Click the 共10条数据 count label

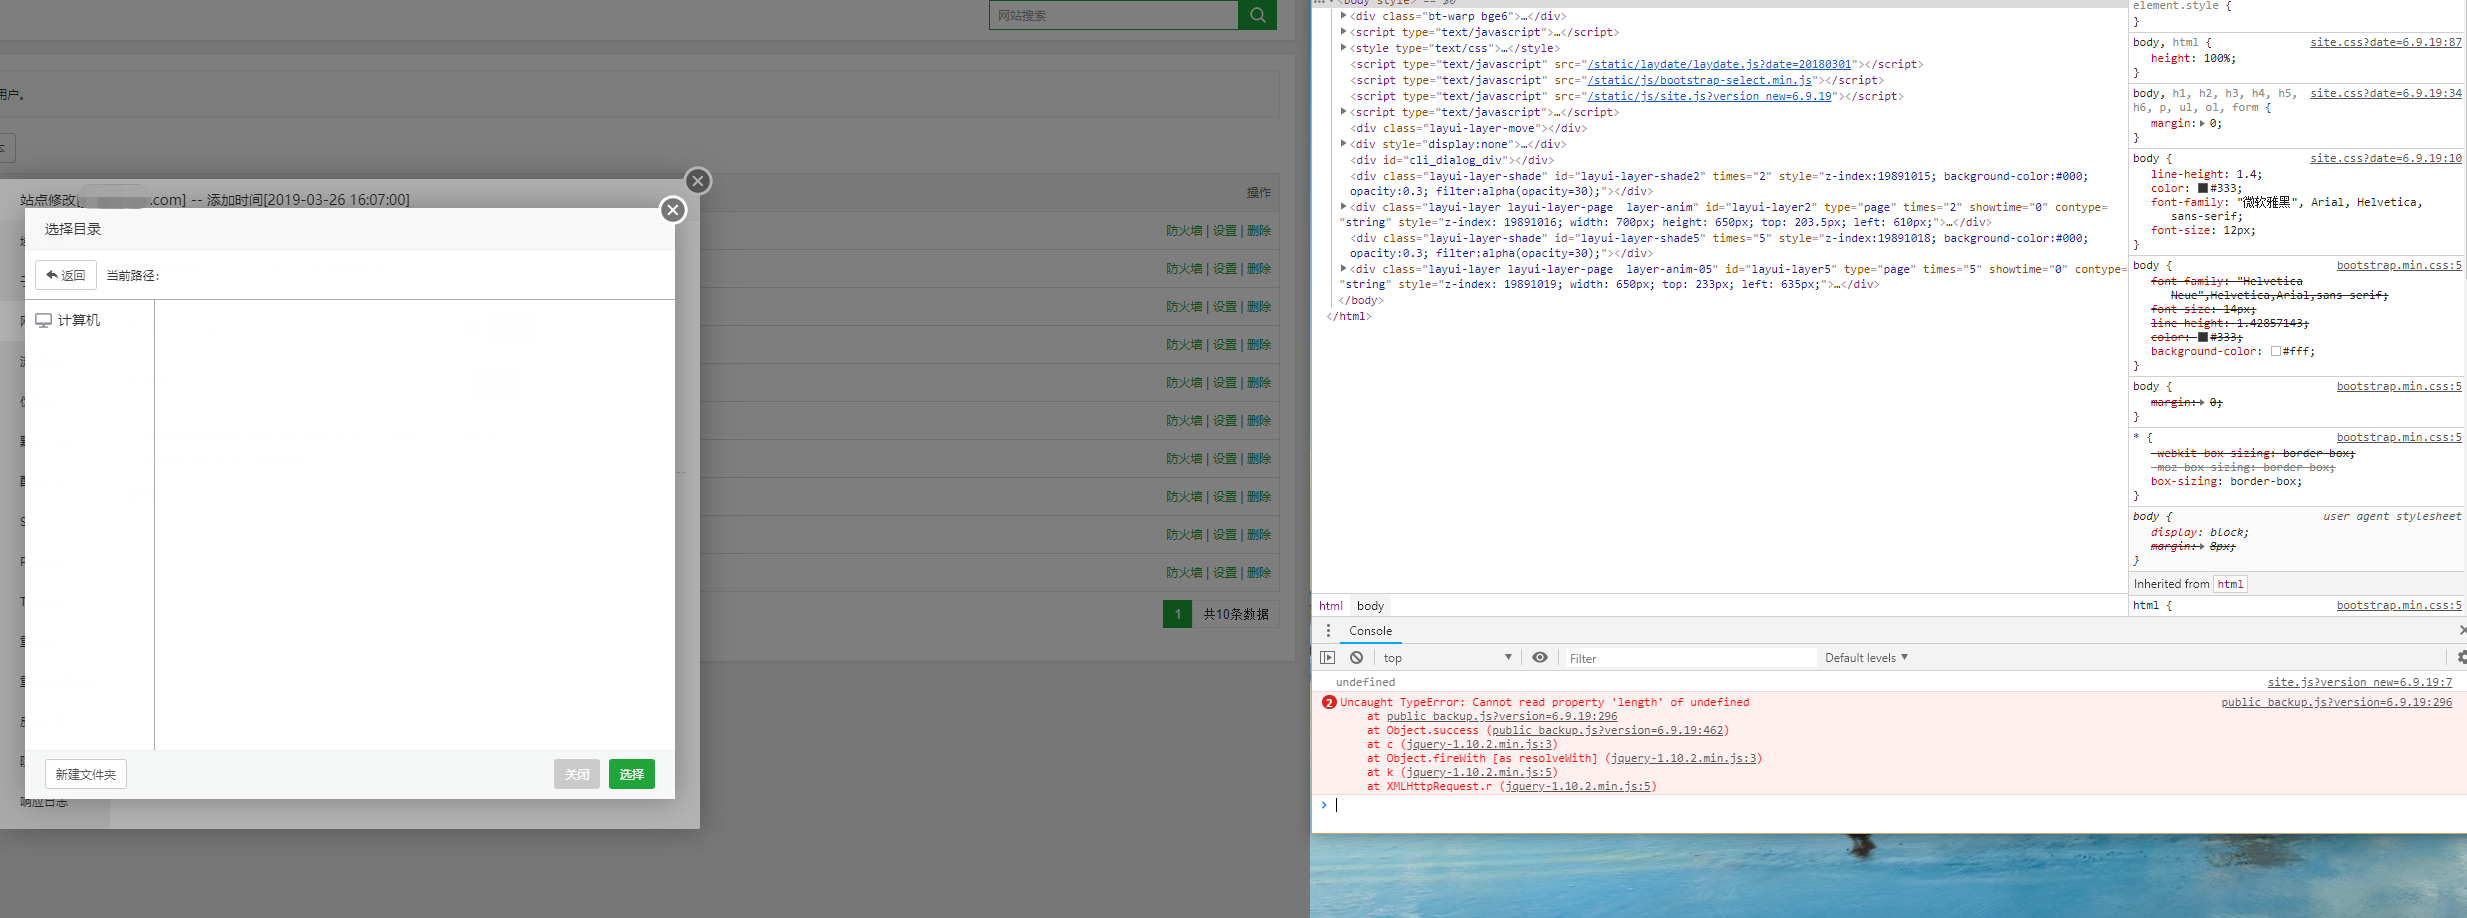coord(1236,614)
